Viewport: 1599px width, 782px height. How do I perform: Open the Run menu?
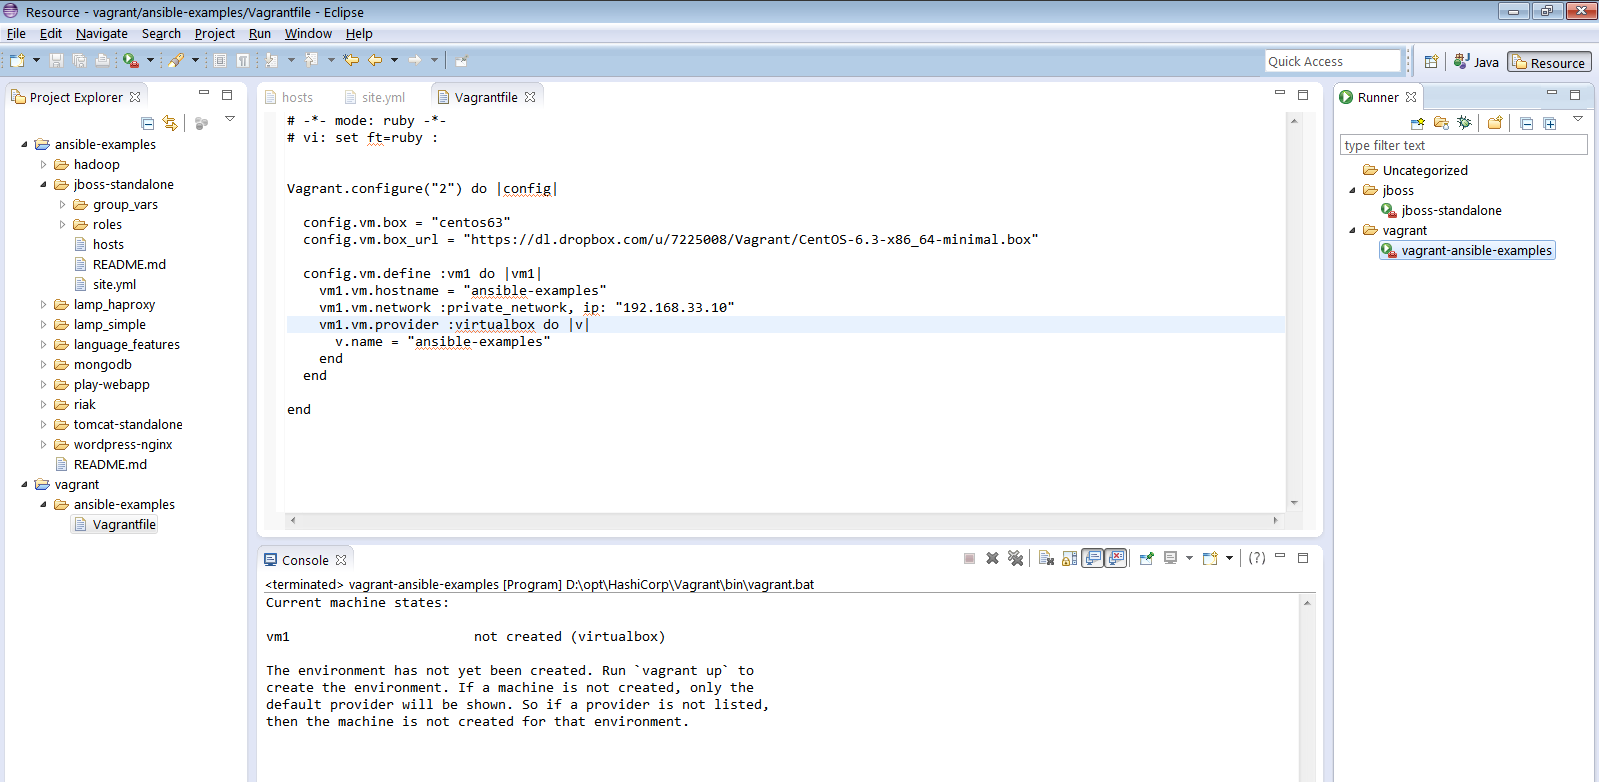point(260,33)
